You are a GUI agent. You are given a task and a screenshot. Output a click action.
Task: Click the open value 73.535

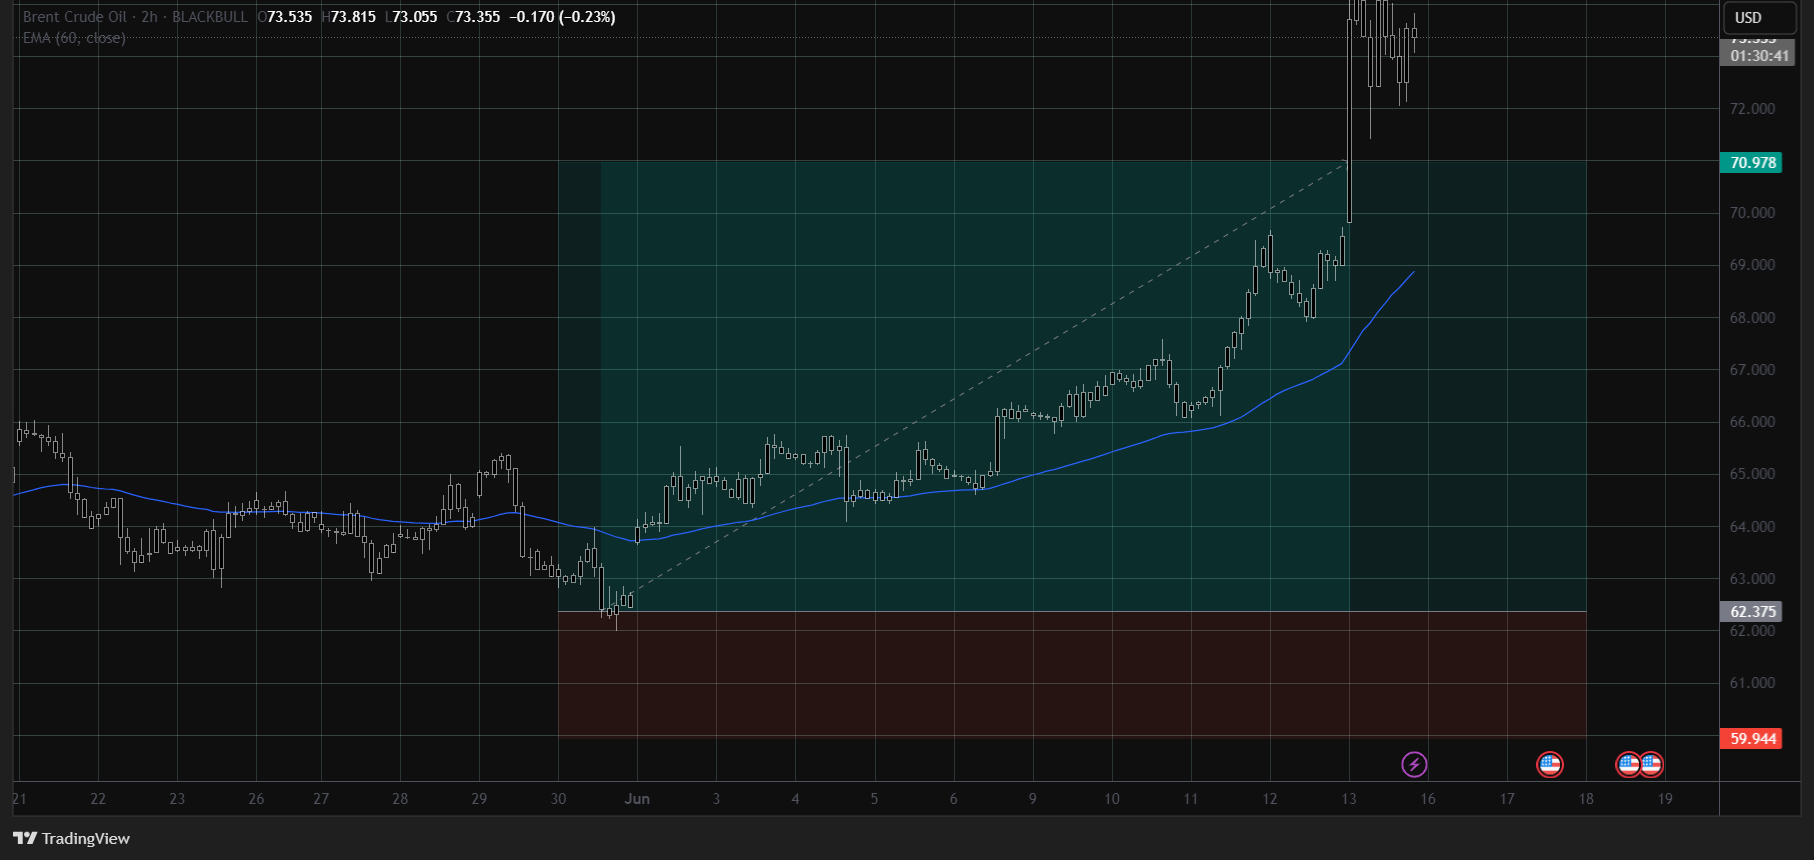coord(289,17)
